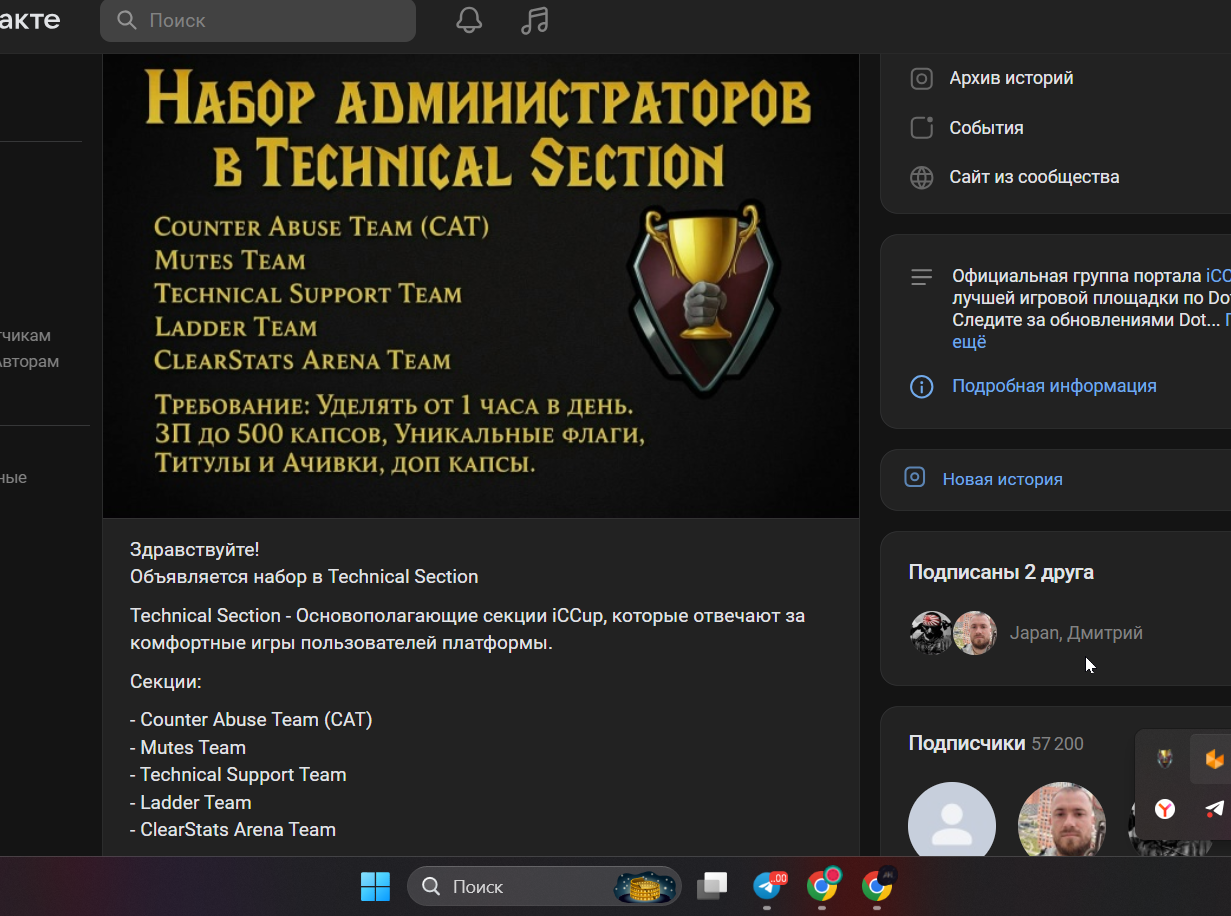1231x916 pixels.
Task: Click the События calendar icon
Action: point(922,128)
